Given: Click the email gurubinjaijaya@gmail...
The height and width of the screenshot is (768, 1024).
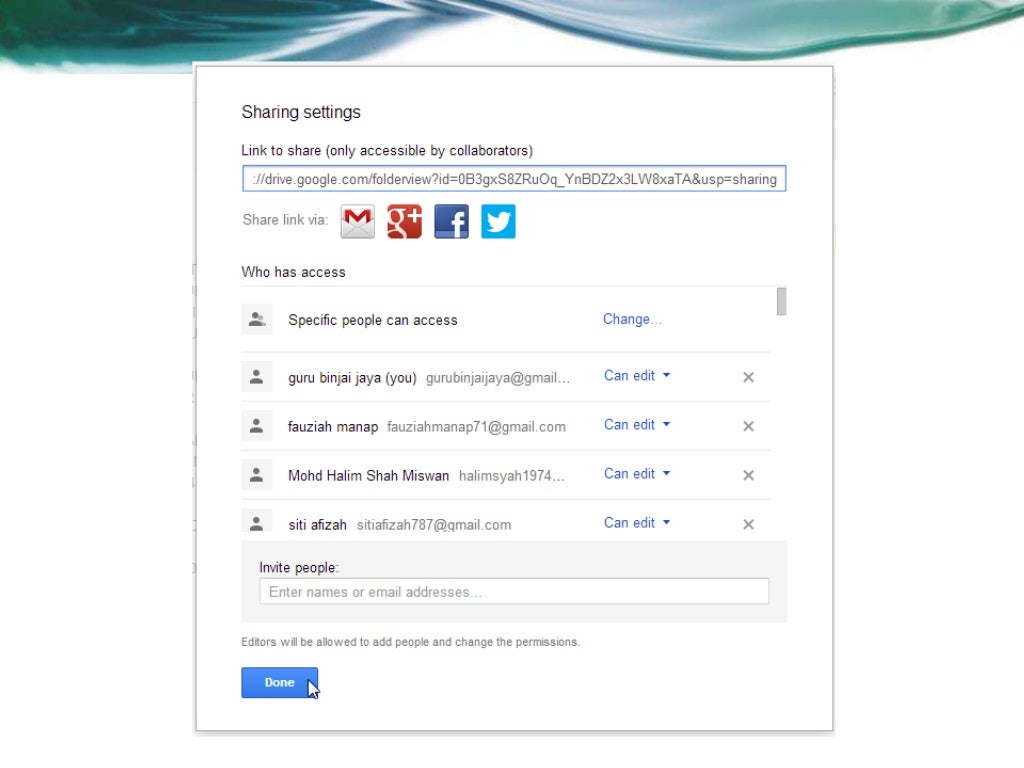Looking at the screenshot, I should pos(498,378).
